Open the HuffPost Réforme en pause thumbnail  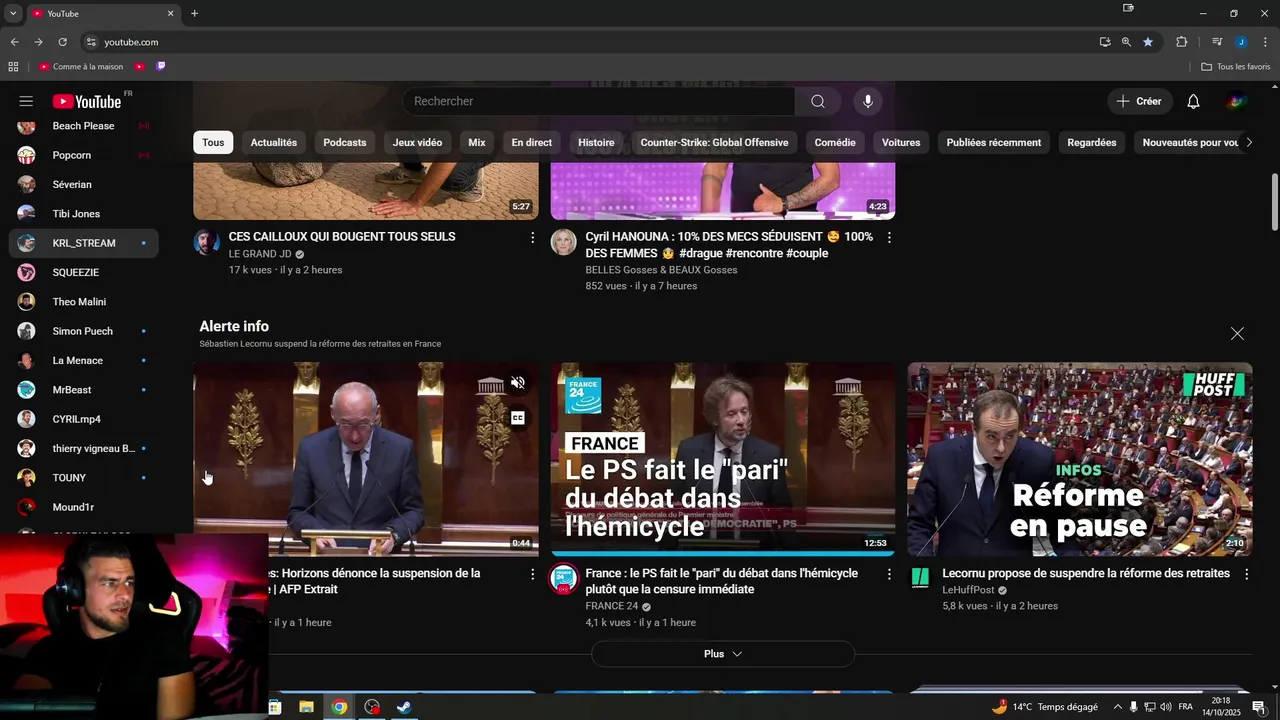click(x=1079, y=459)
